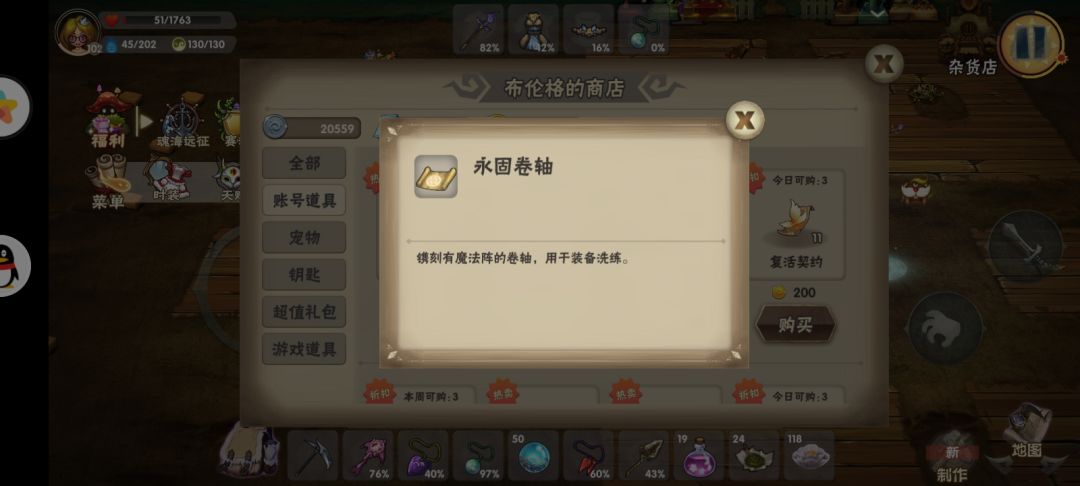Use the purple potion with count 19
Screen dimensions: 1080x486
point(698,456)
